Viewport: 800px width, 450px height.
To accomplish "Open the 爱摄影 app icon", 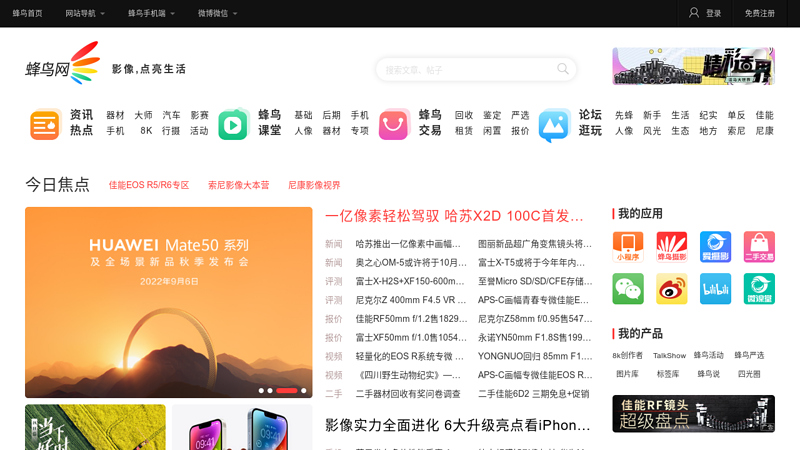I will (x=715, y=247).
